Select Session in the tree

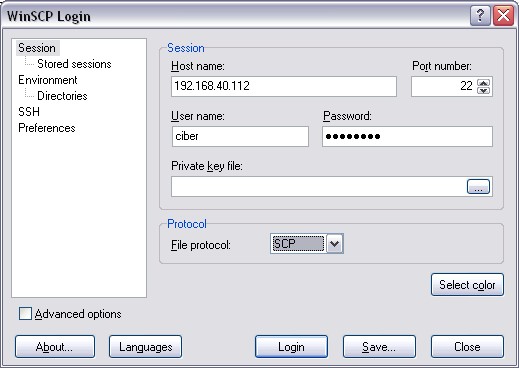tap(37, 48)
